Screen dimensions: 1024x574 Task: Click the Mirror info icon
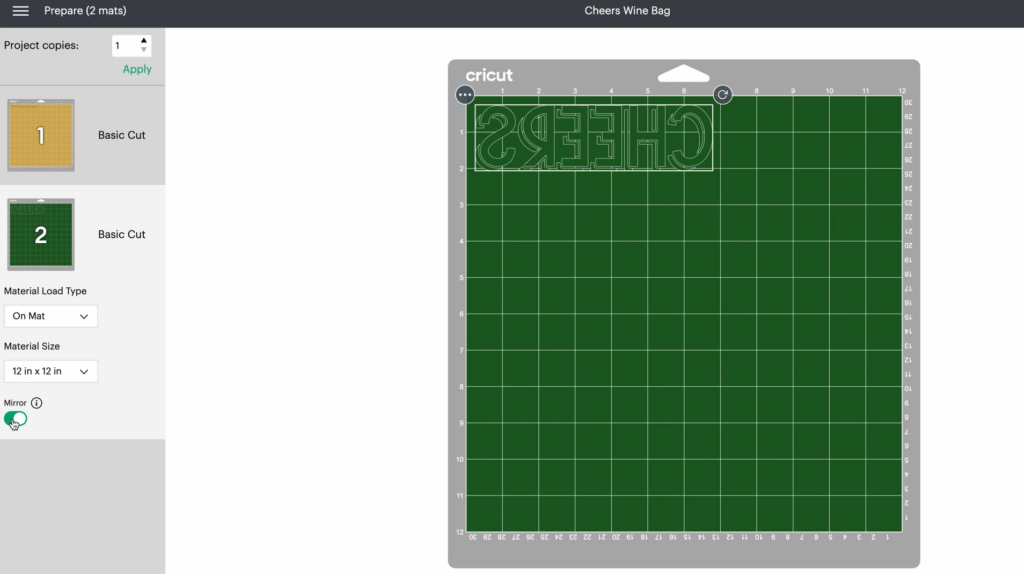(x=37, y=403)
